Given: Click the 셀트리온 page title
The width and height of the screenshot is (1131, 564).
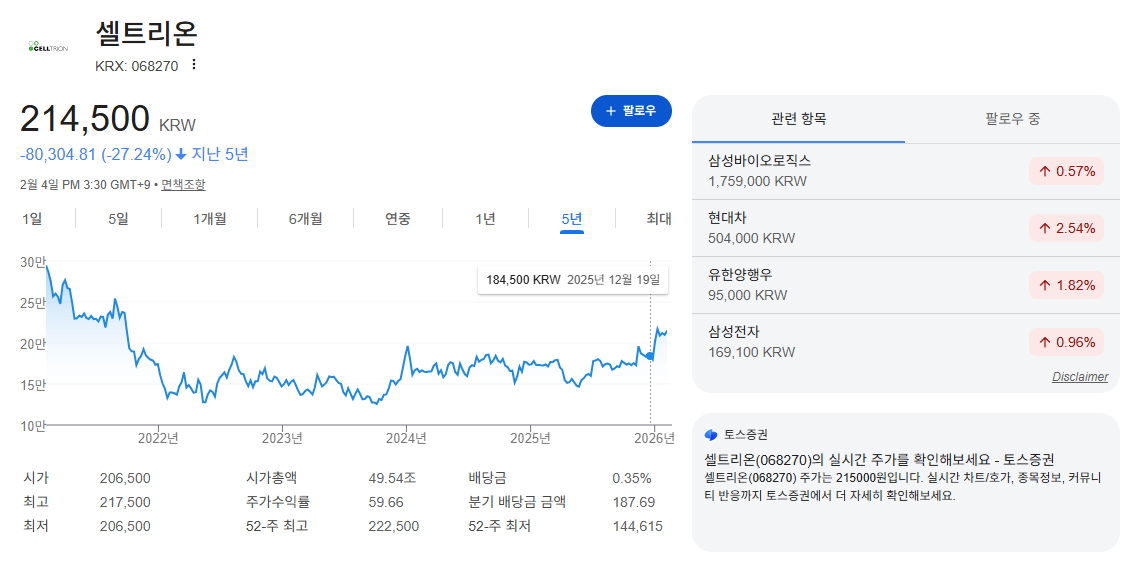Looking at the screenshot, I should [146, 32].
